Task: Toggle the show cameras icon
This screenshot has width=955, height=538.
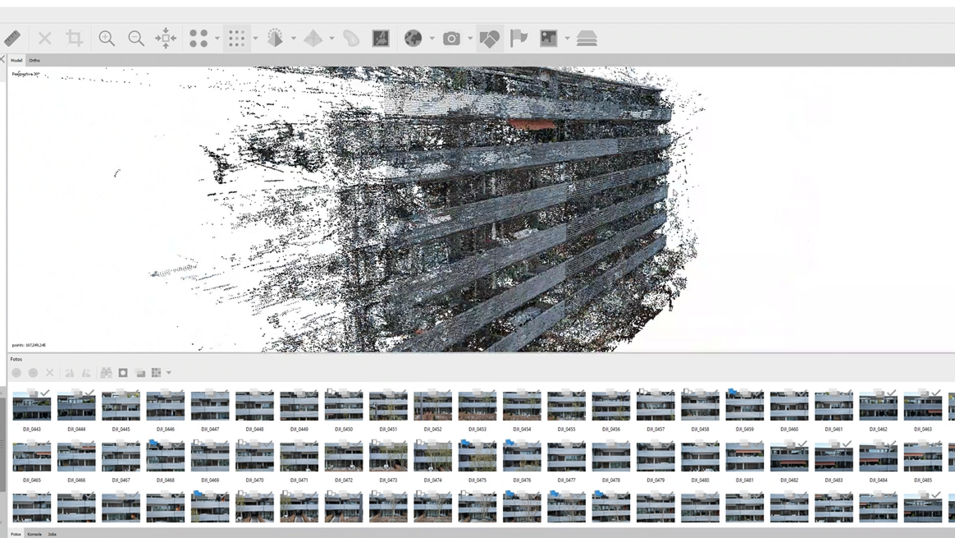Action: (451, 38)
